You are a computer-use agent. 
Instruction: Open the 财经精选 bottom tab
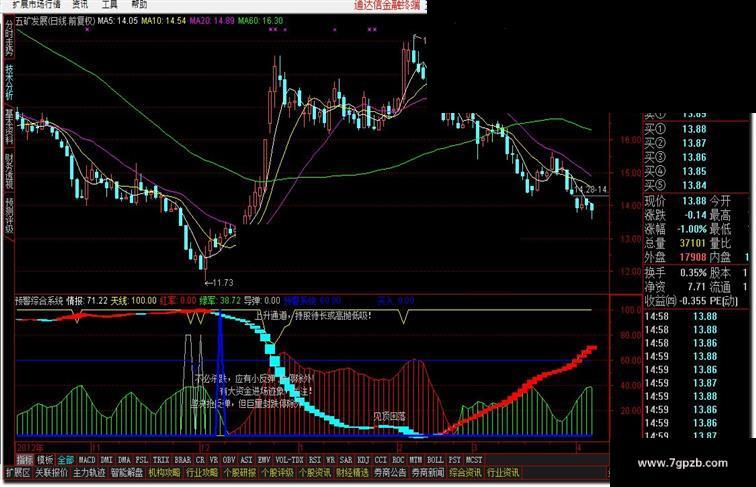click(x=352, y=473)
